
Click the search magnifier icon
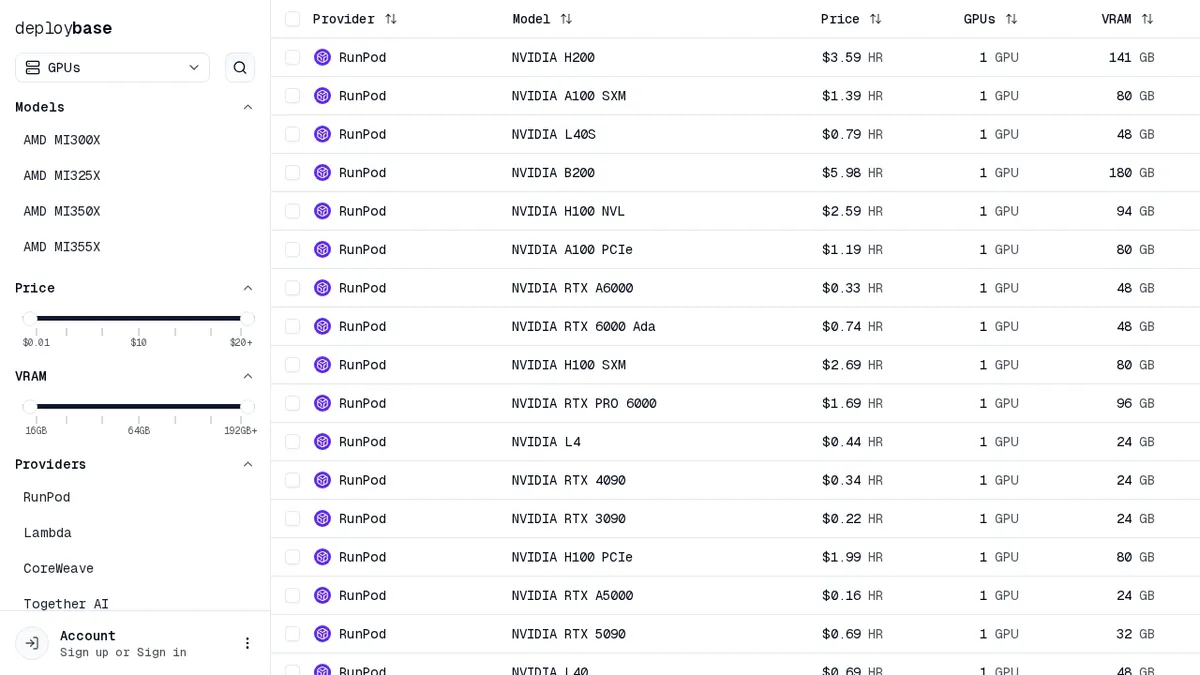point(239,67)
